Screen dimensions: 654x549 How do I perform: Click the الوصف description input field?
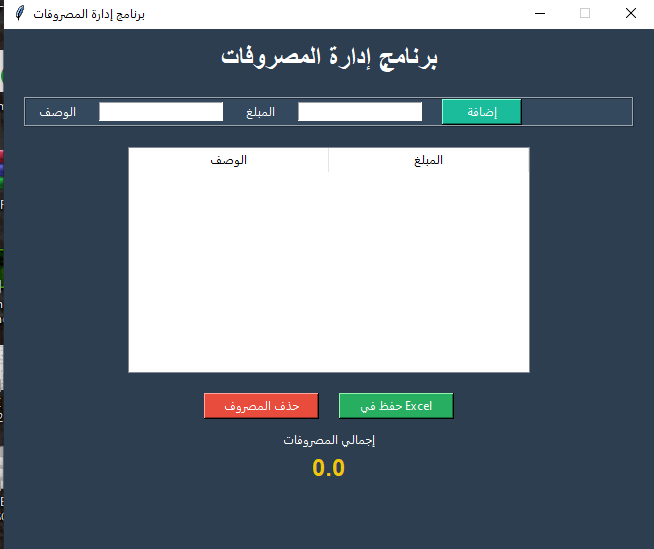pyautogui.click(x=161, y=112)
